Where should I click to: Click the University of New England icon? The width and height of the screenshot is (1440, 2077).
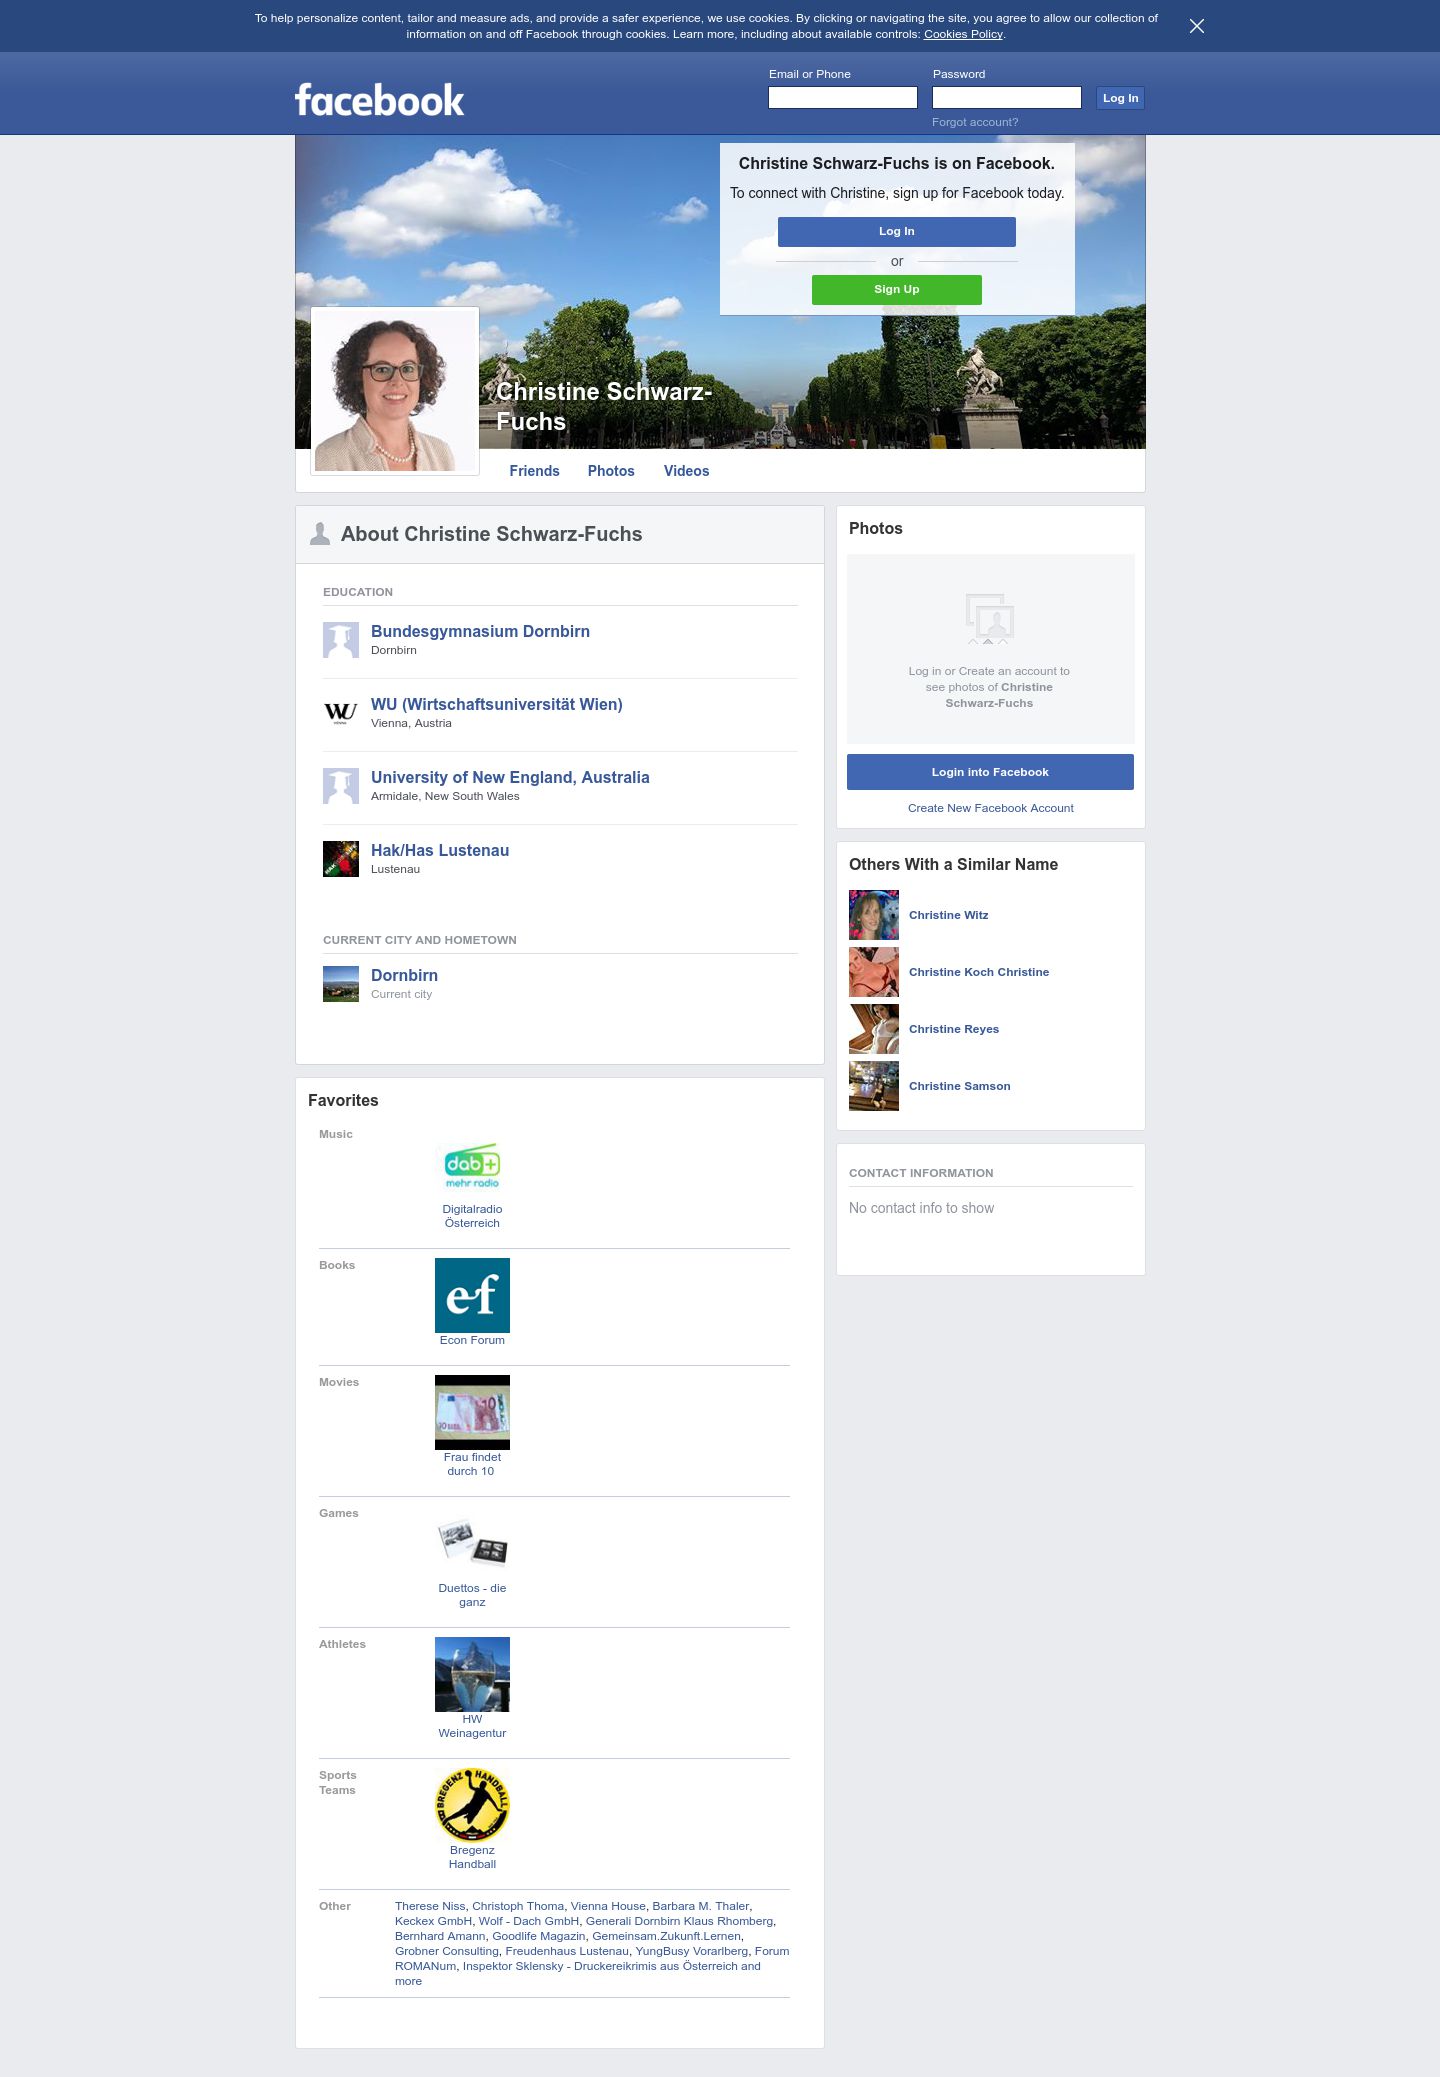(341, 786)
